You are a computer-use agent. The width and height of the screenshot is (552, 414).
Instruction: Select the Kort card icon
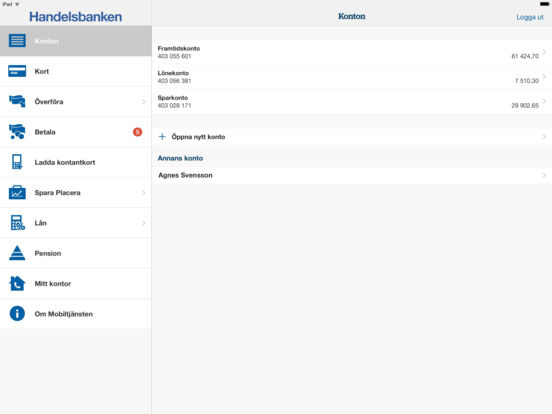pos(17,71)
